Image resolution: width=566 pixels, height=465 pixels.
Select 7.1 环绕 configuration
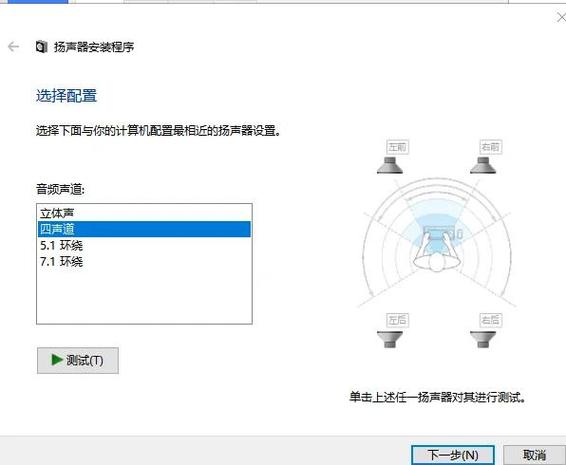[144, 261]
